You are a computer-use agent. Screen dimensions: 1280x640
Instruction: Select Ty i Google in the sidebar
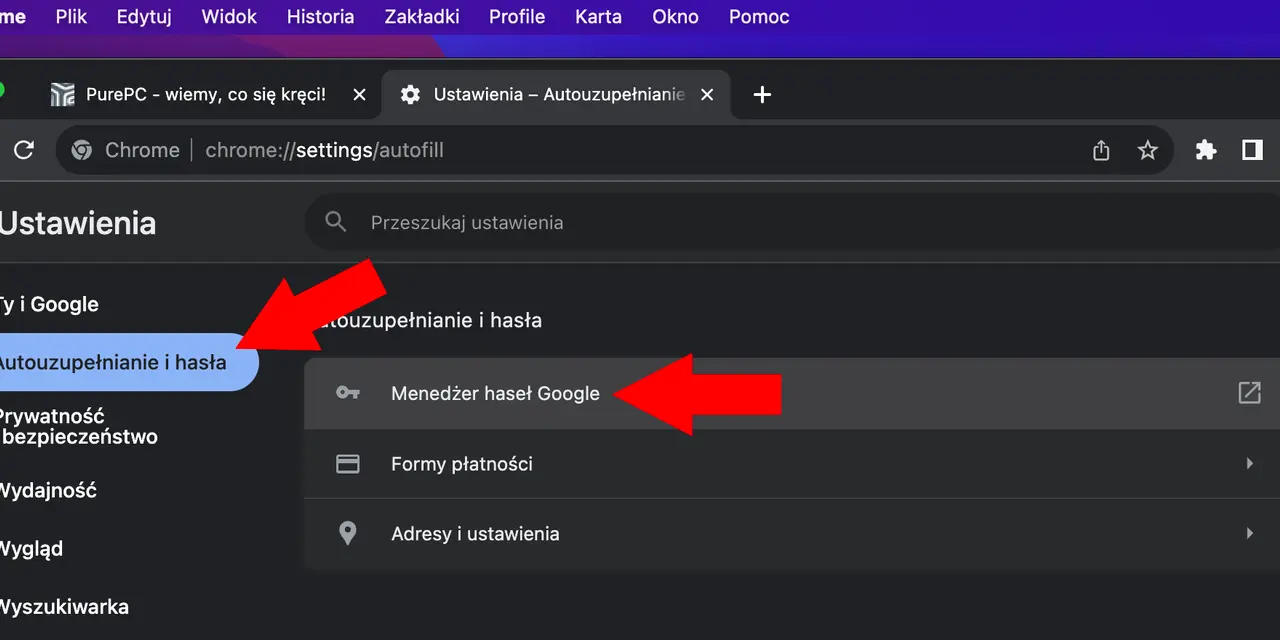pyautogui.click(x=48, y=304)
